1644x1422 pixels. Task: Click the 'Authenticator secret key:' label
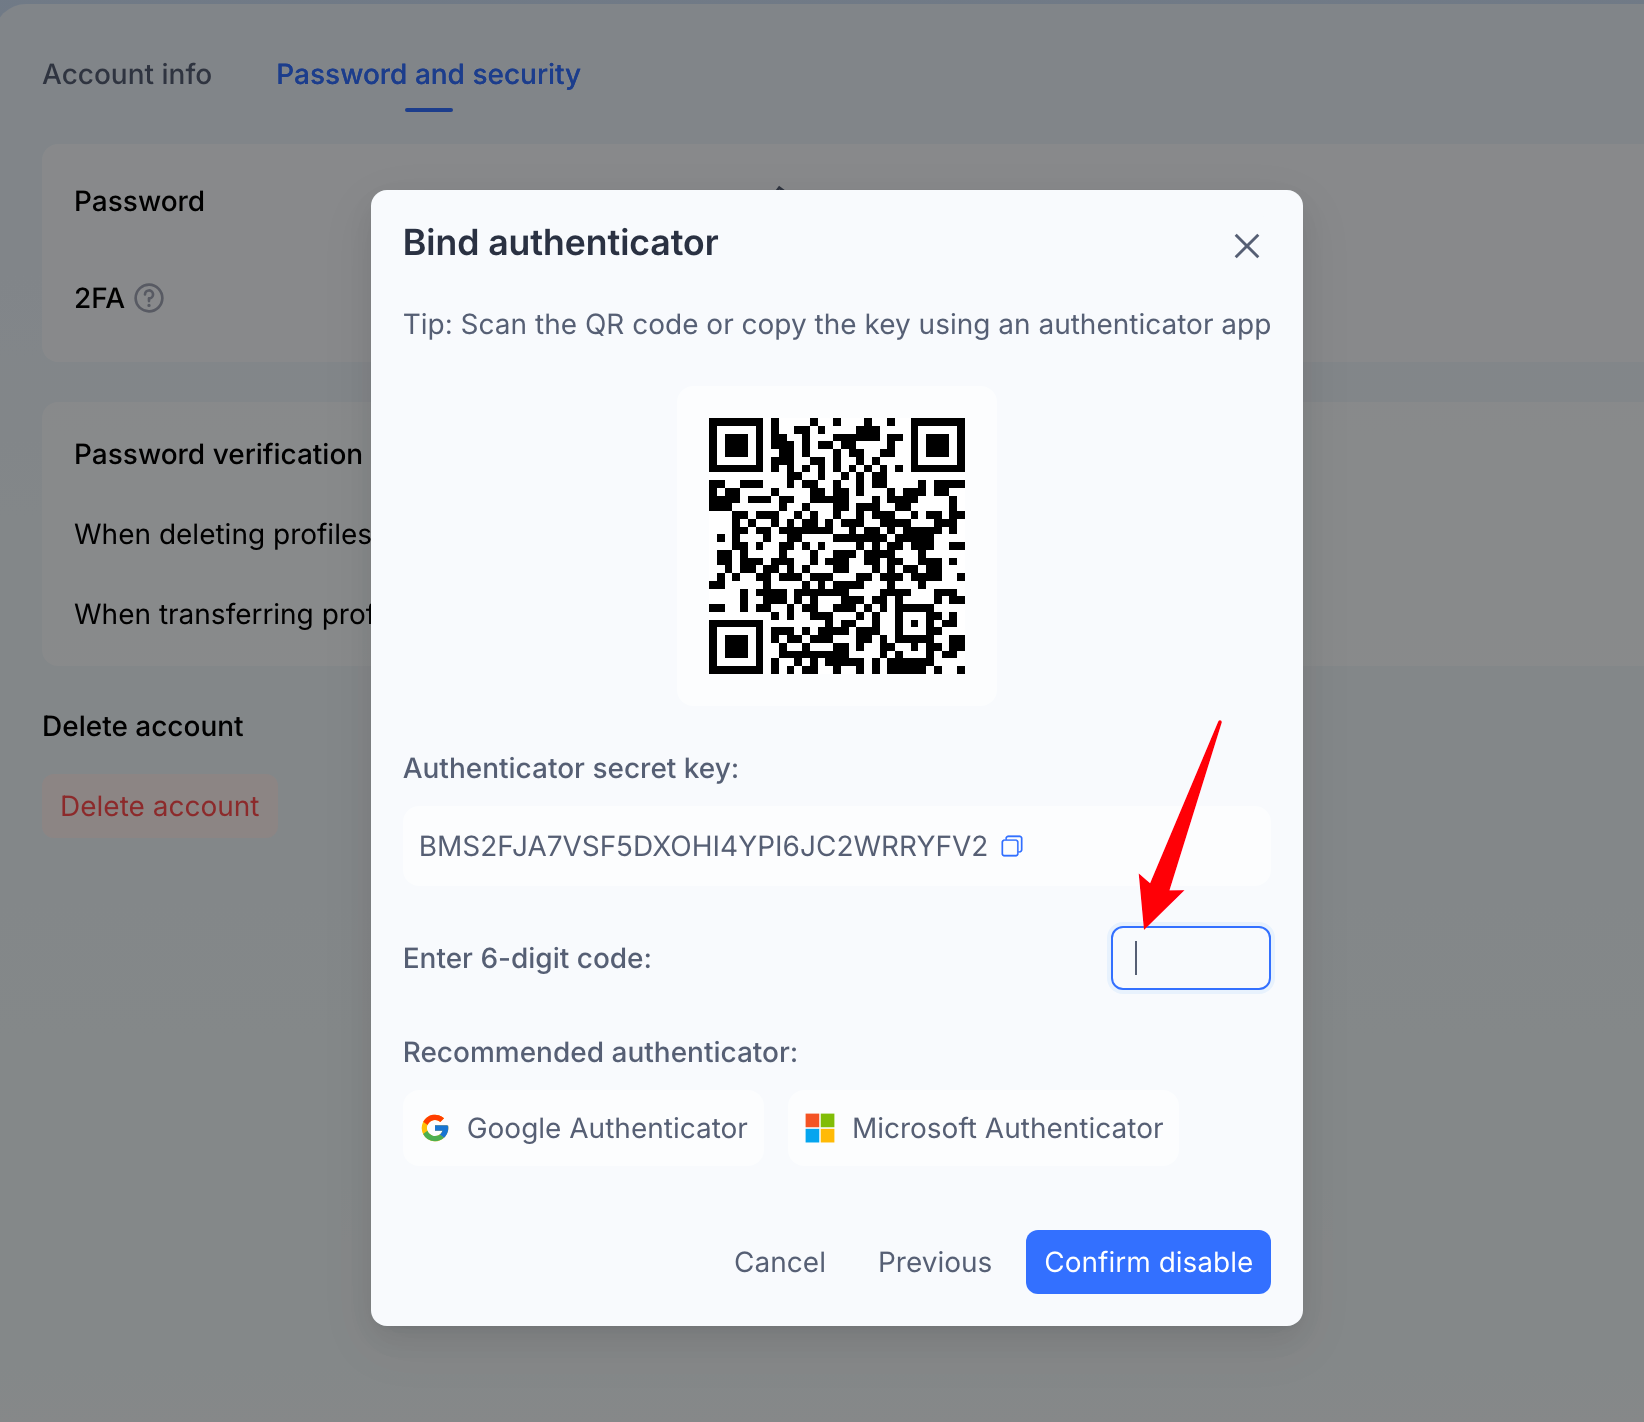(x=571, y=768)
